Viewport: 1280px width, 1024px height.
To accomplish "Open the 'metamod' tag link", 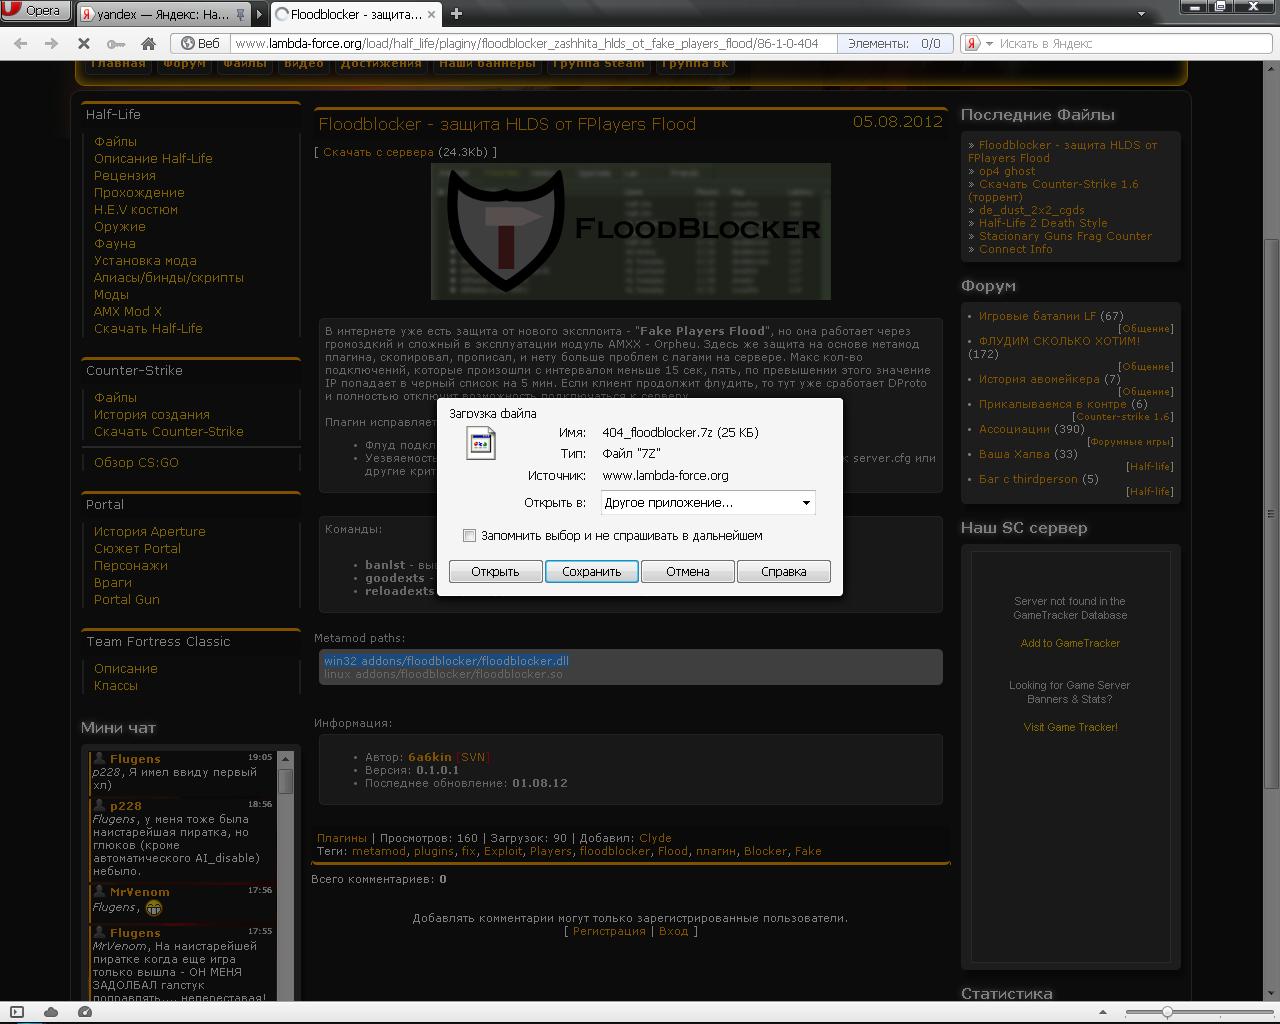I will [x=379, y=851].
